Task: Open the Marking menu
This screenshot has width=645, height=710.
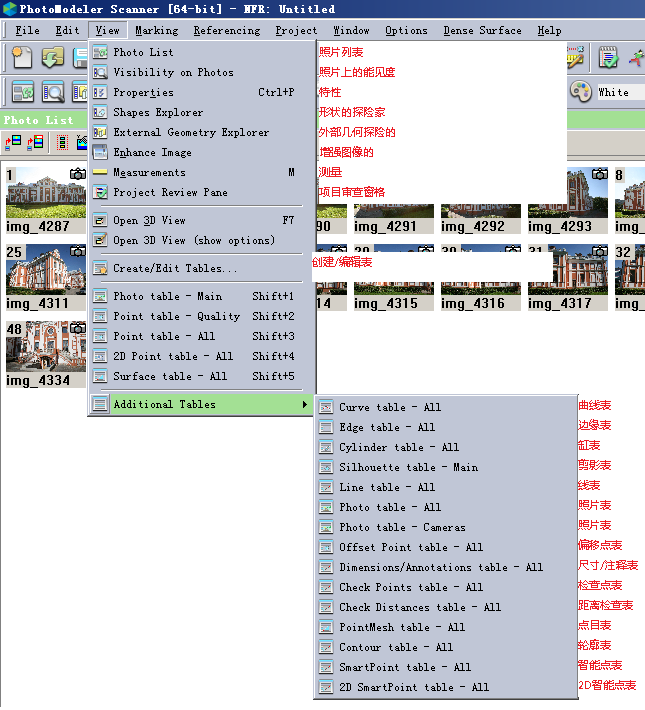Action: tap(157, 30)
